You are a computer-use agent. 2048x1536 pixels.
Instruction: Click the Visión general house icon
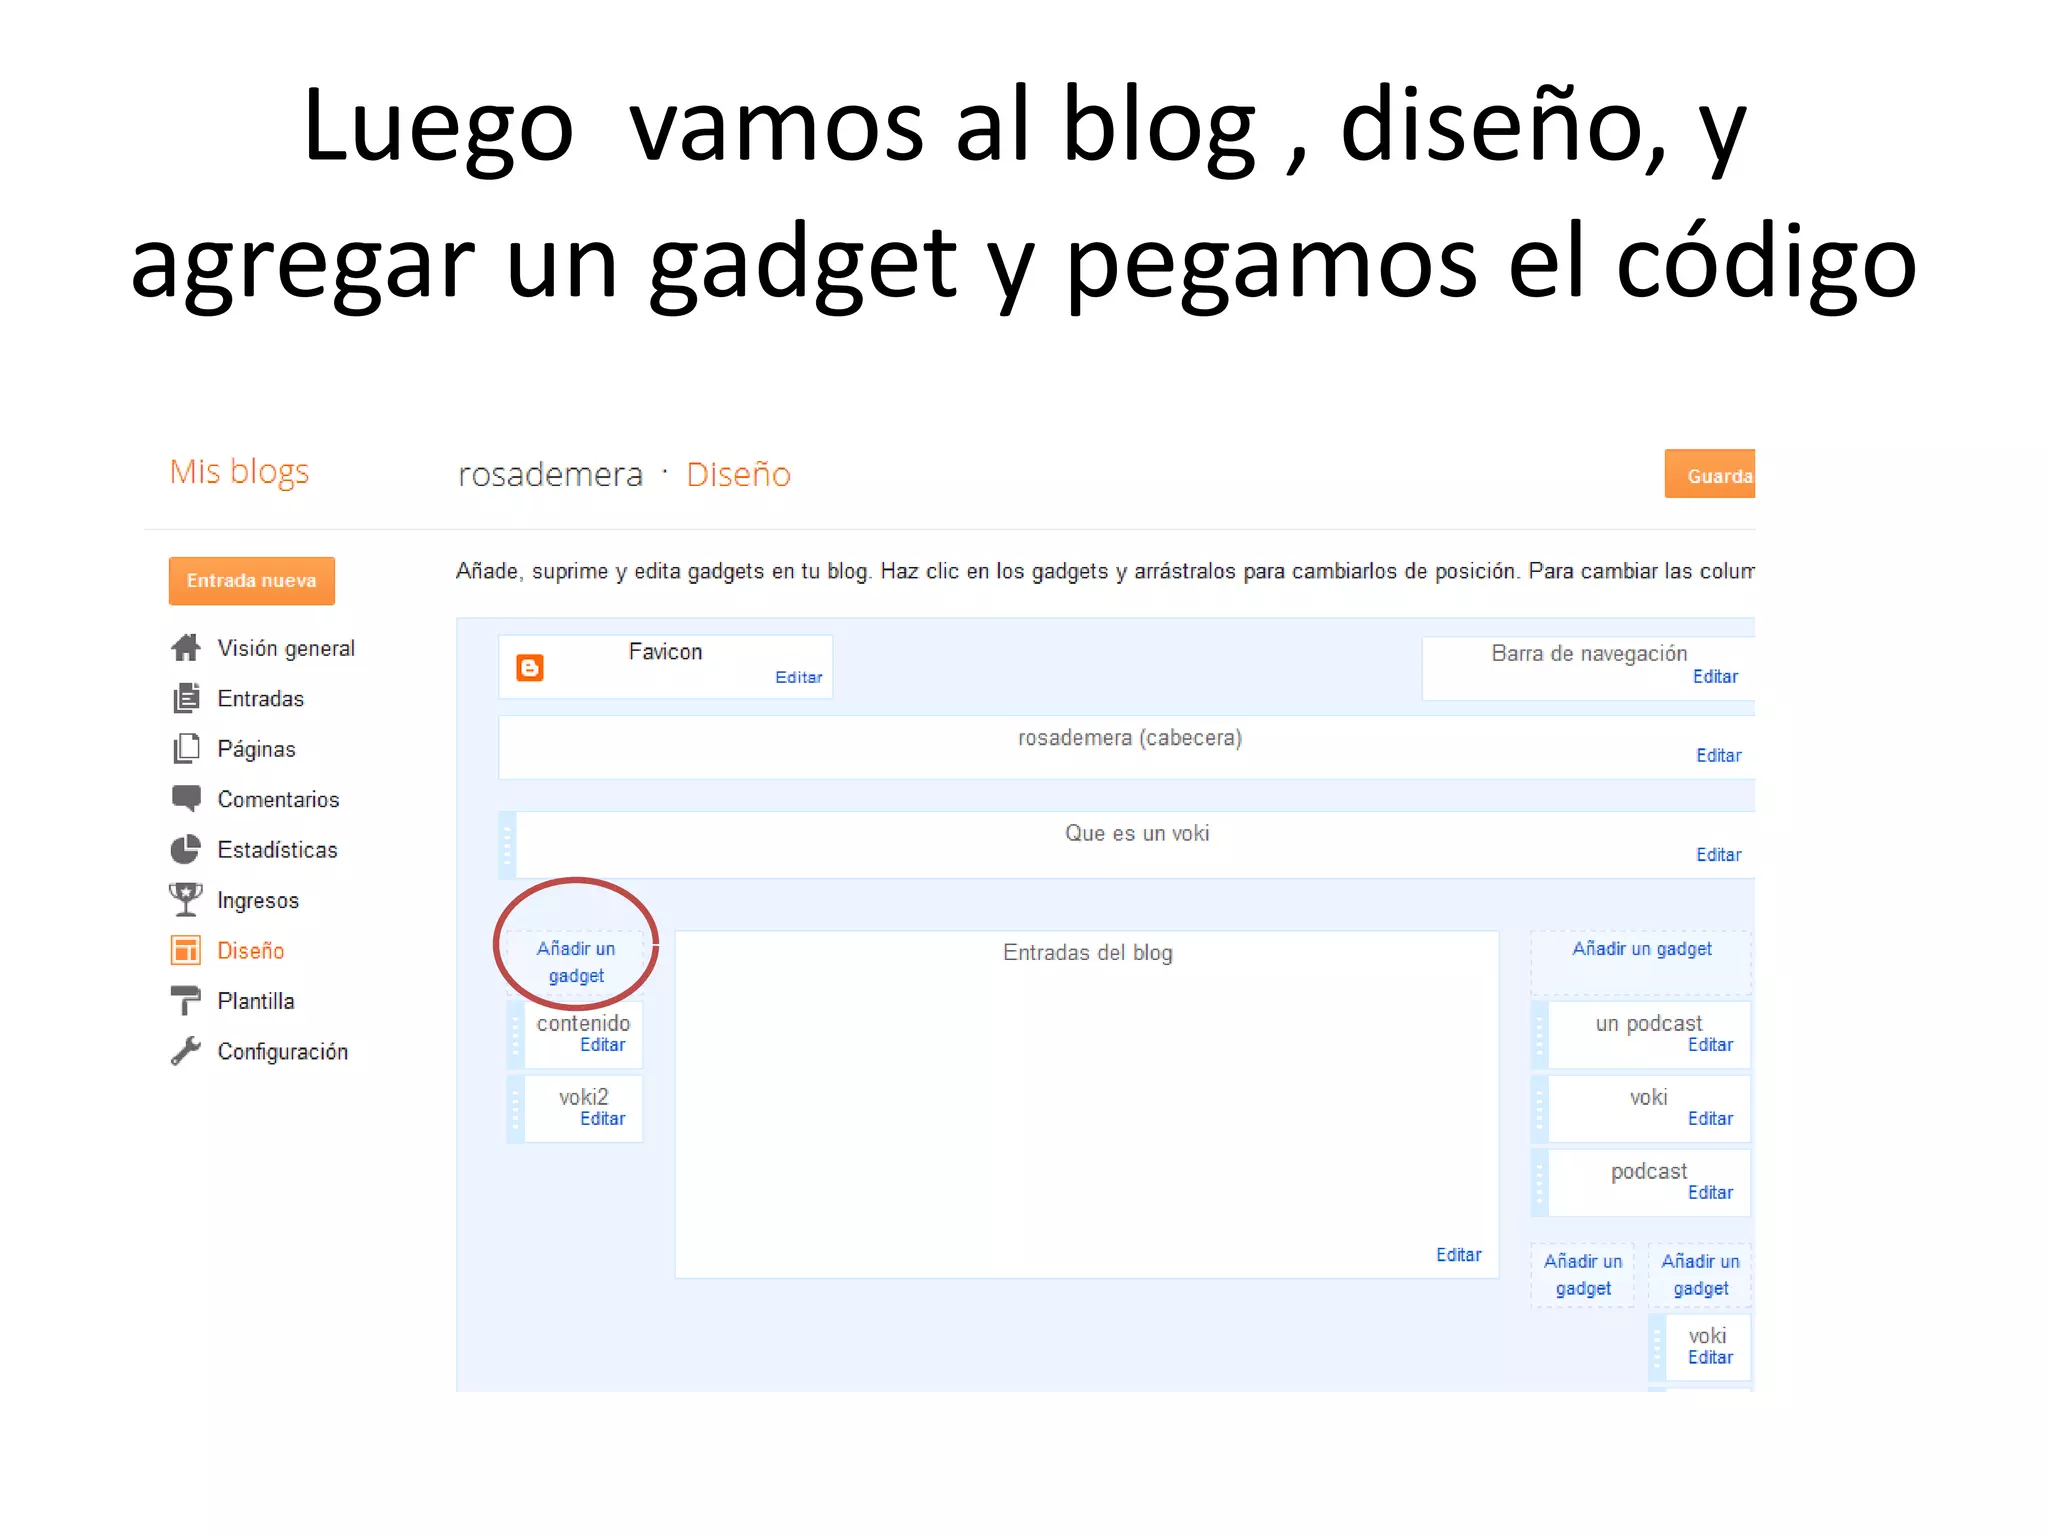tap(186, 648)
